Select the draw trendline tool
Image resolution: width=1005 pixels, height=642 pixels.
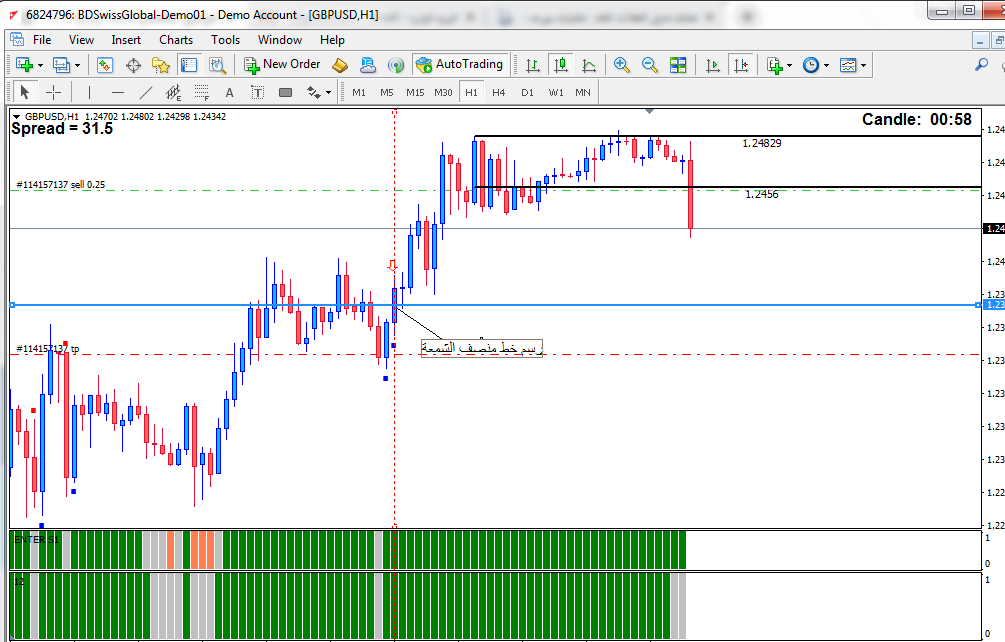click(x=146, y=92)
